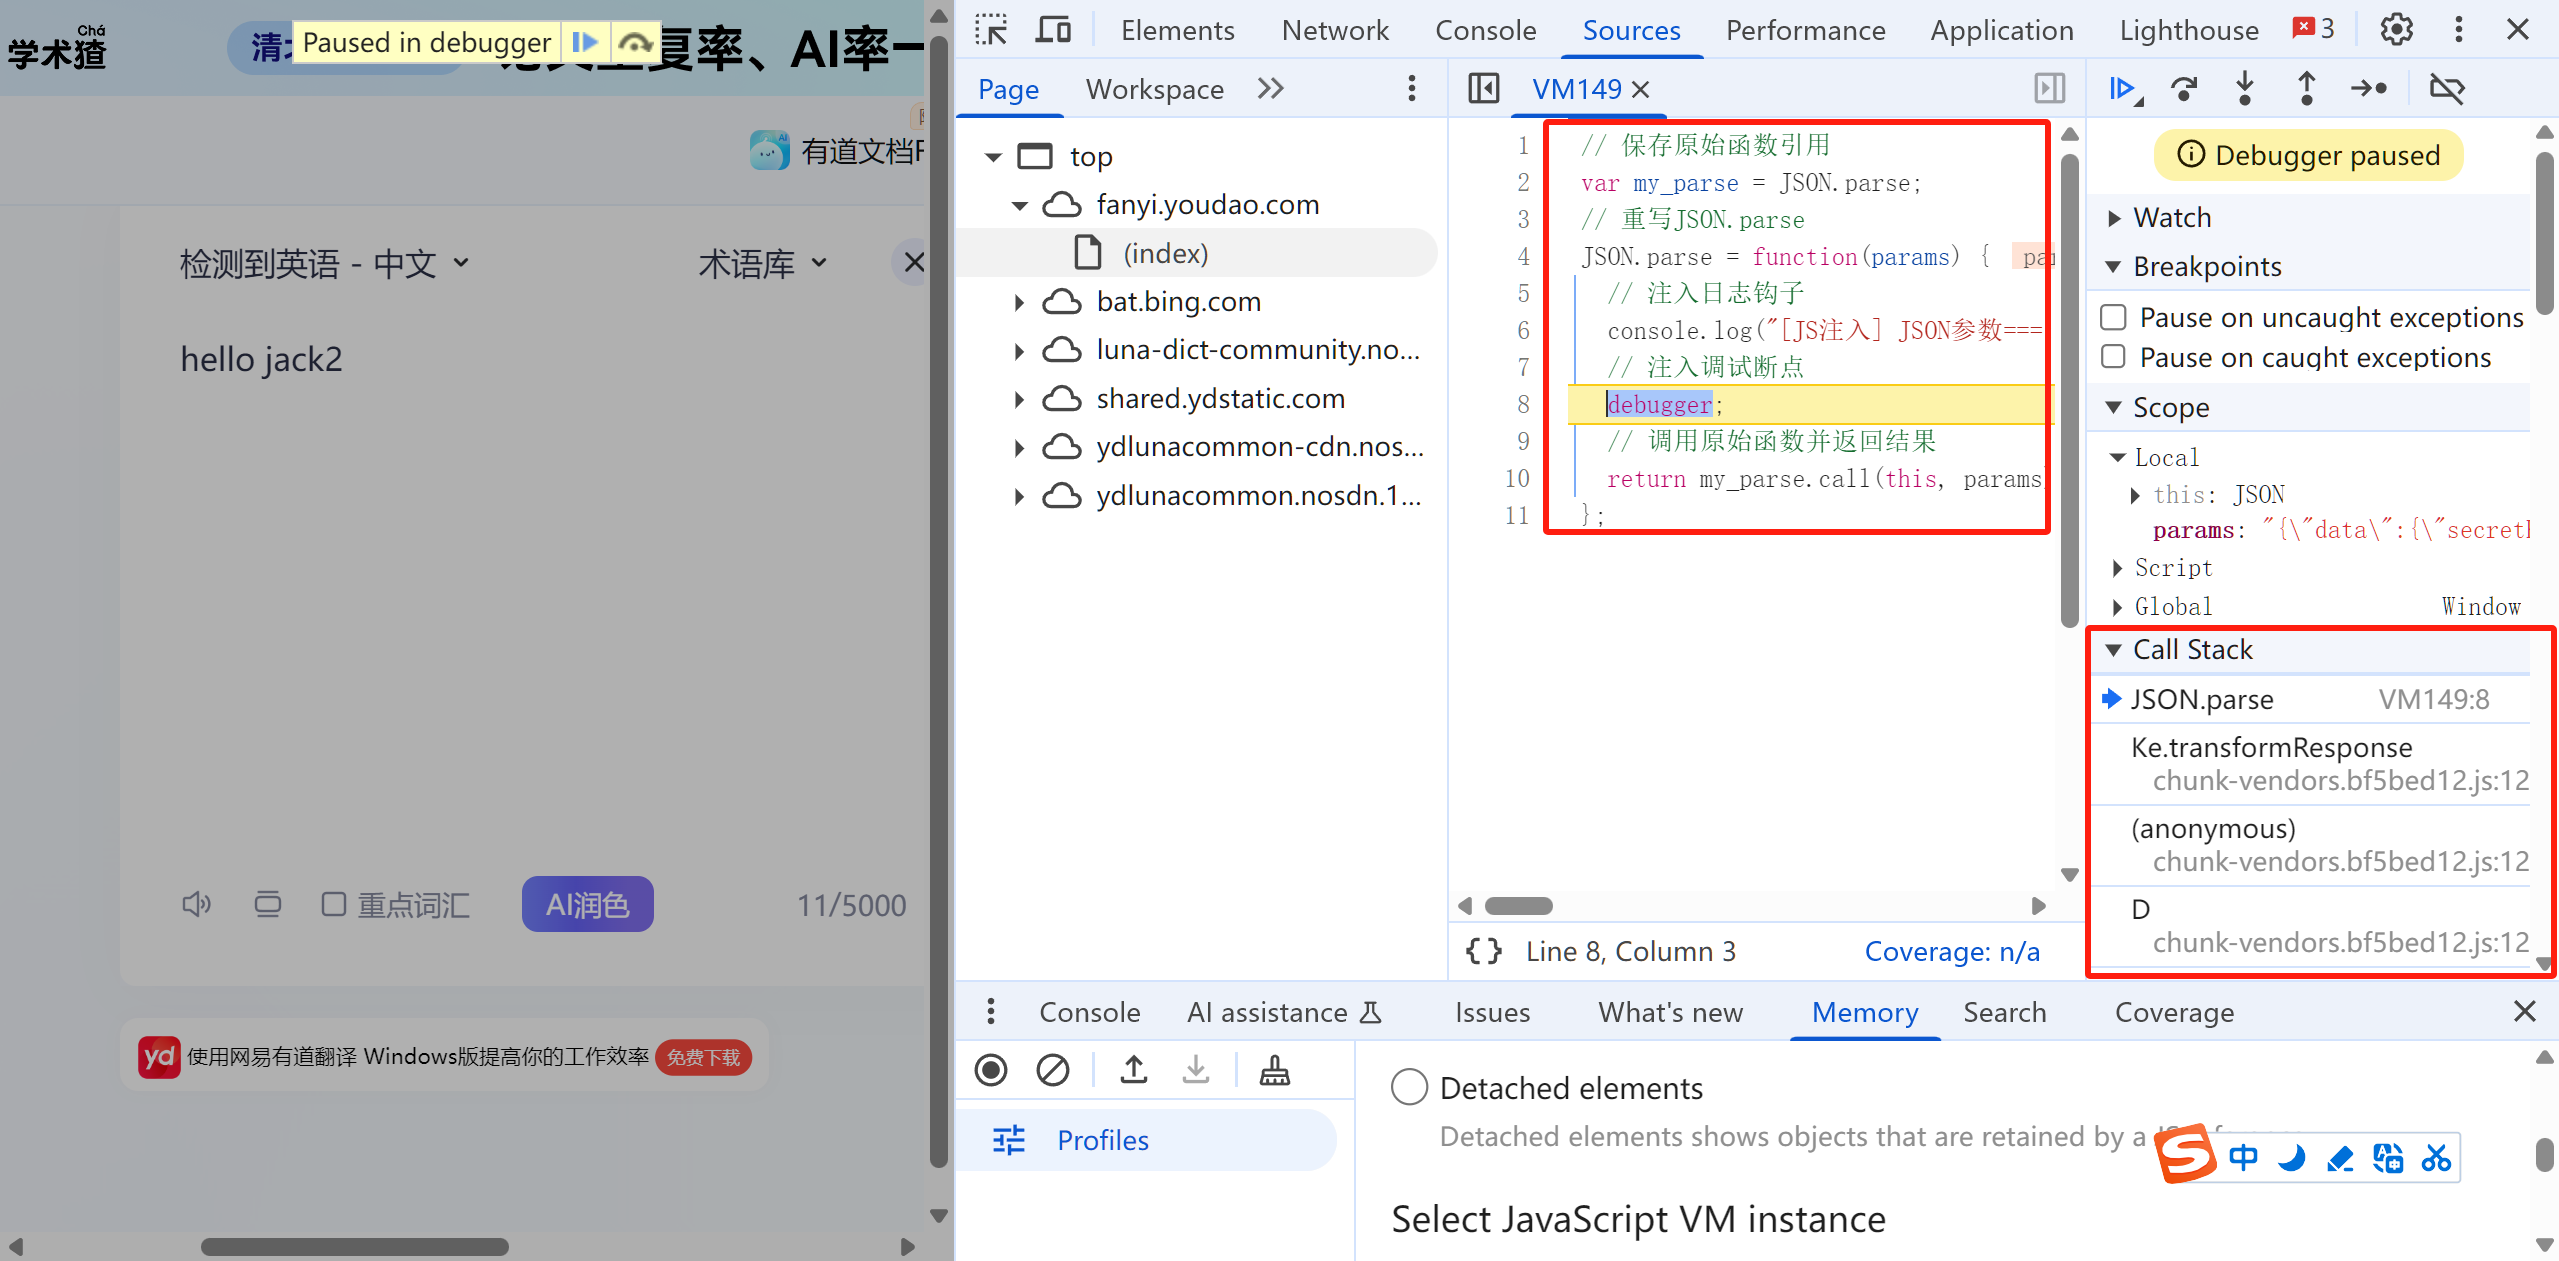The width and height of the screenshot is (2559, 1261).
Task: Switch to the Network tab
Action: (x=1334, y=30)
